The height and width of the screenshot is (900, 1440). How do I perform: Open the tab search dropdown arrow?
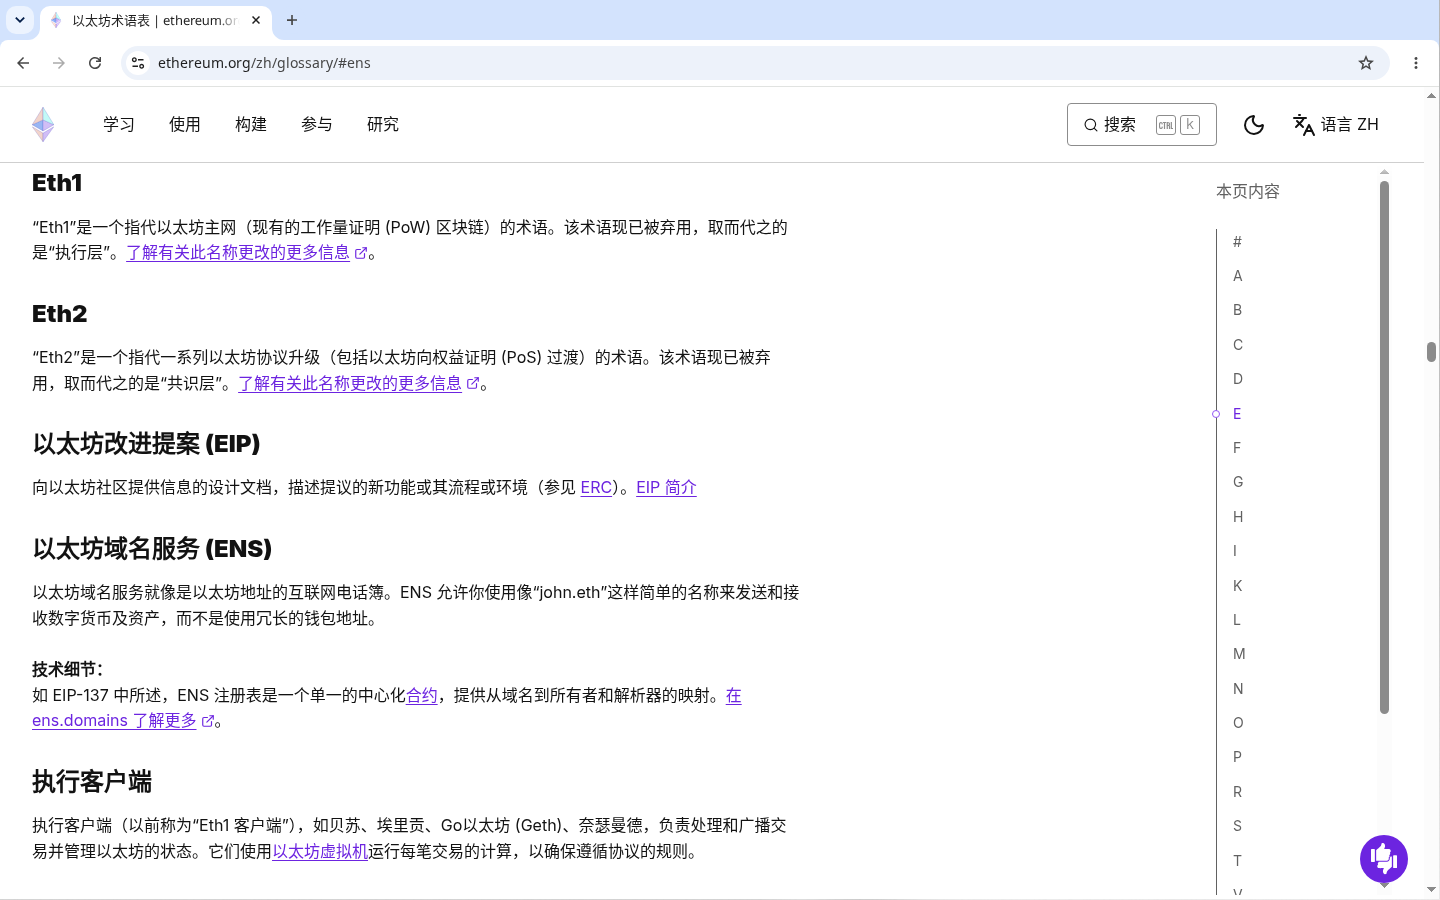(x=20, y=20)
